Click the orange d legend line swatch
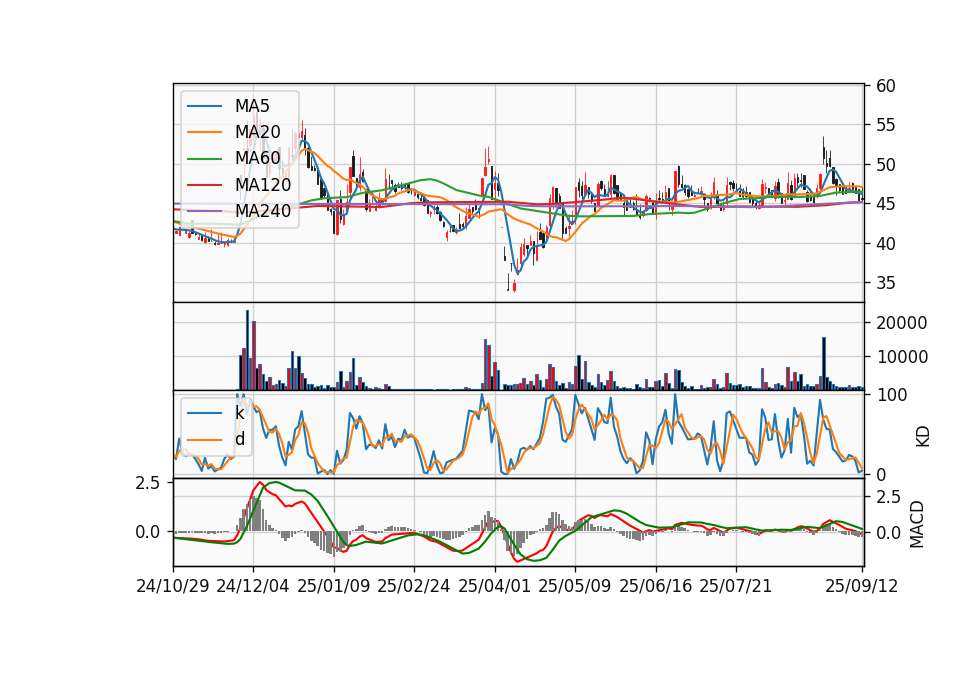This screenshot has width=960, height=690. (x=204, y=440)
